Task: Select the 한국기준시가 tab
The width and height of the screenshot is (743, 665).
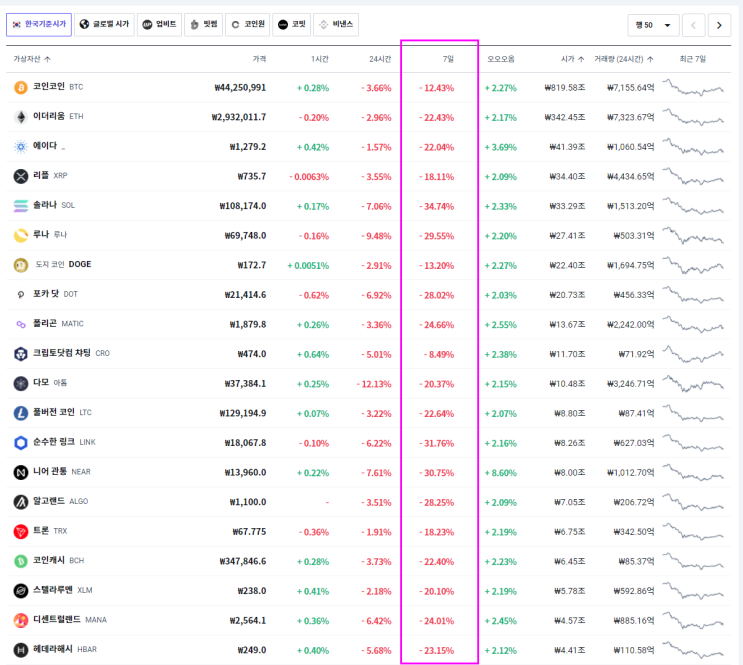Action: pyautogui.click(x=39, y=25)
